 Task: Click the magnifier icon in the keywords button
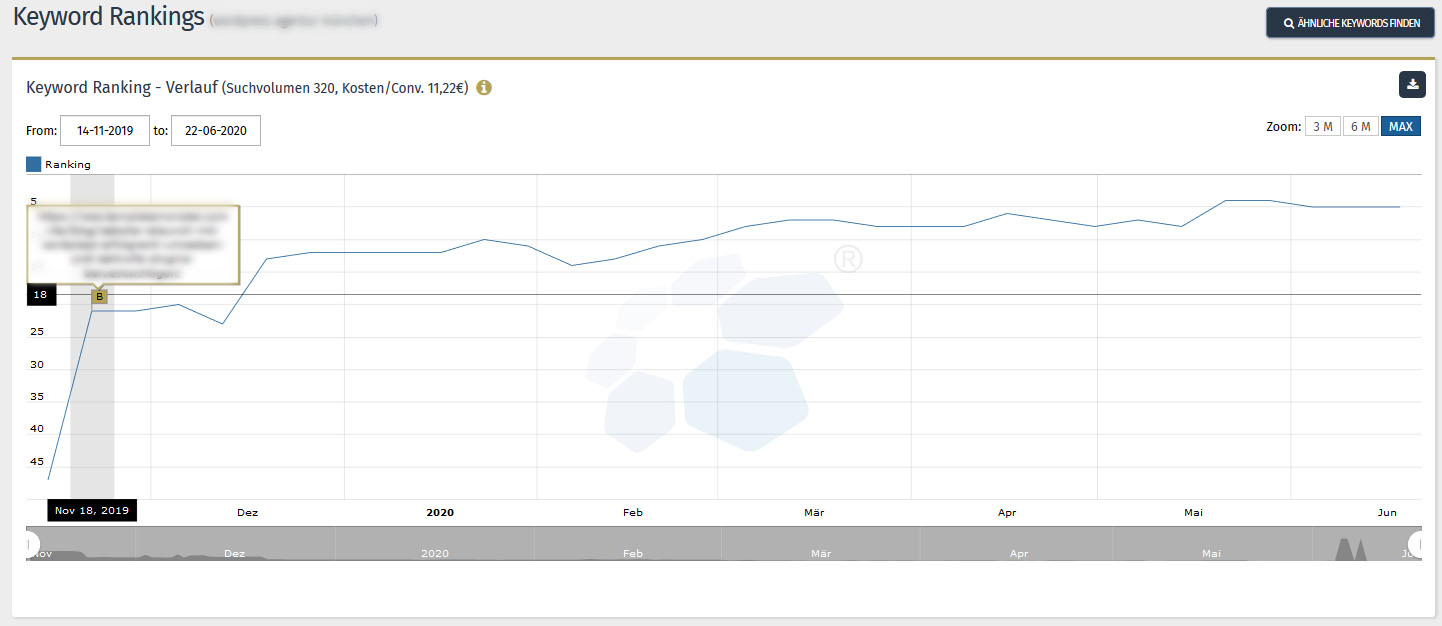[x=1289, y=22]
